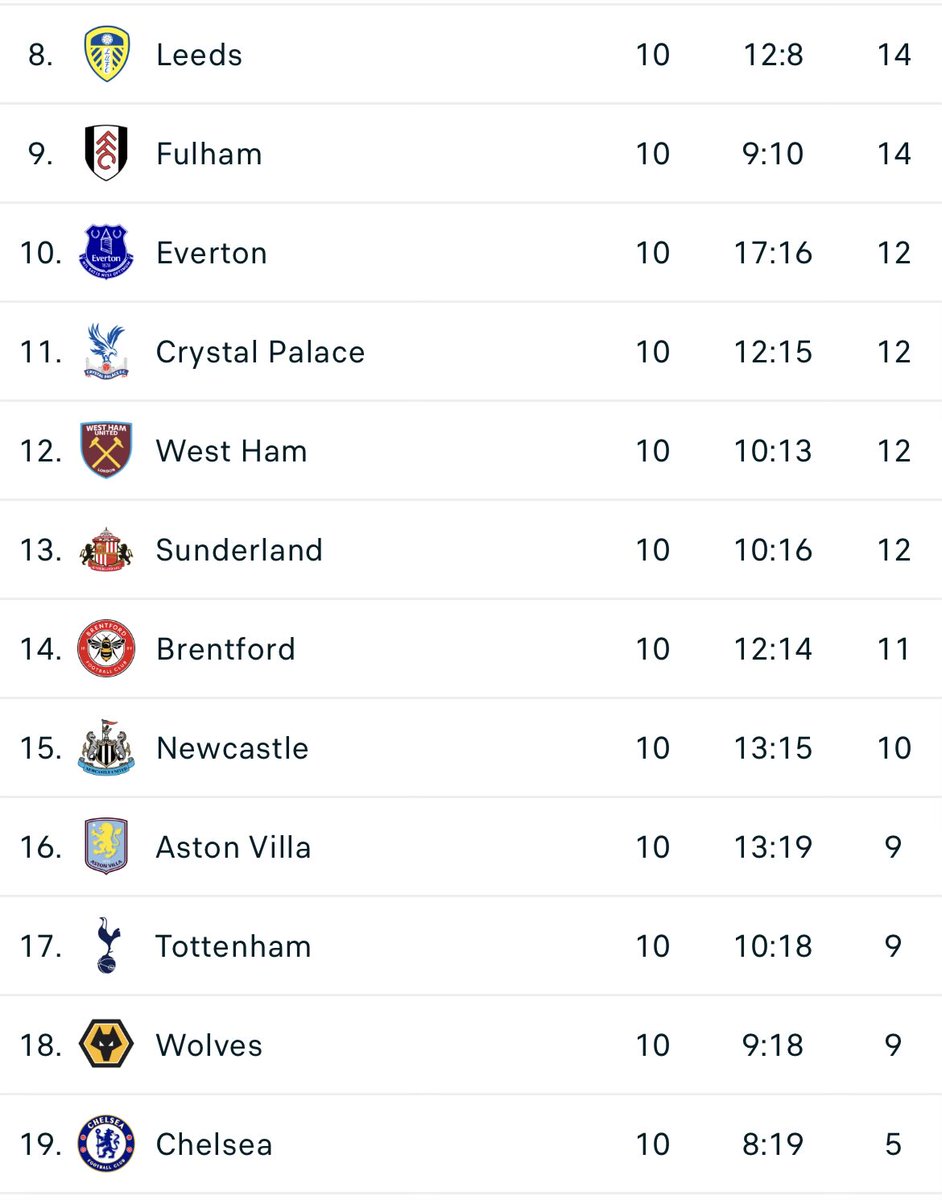Screen dimensions: 942x1200
Task: Open the Leeds team name link
Action: point(199,54)
